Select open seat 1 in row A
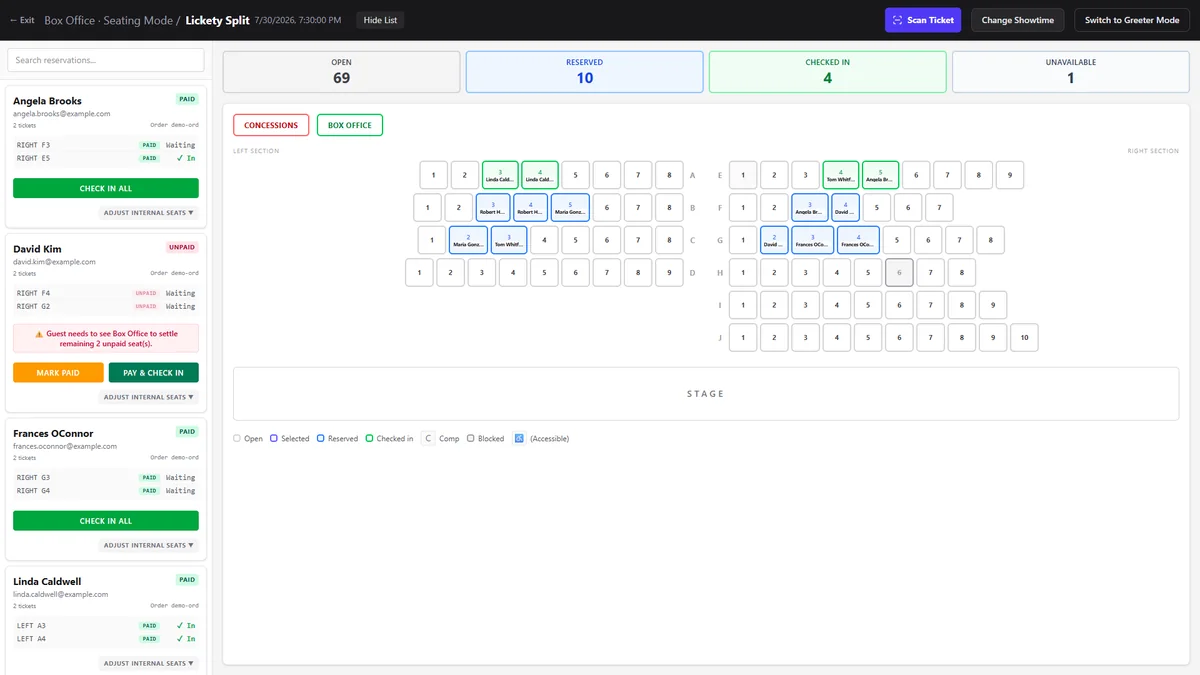The height and width of the screenshot is (675, 1200). tap(433, 175)
